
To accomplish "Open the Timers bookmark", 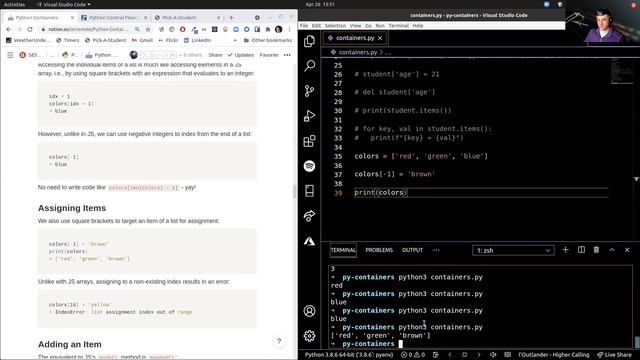I will [68, 40].
